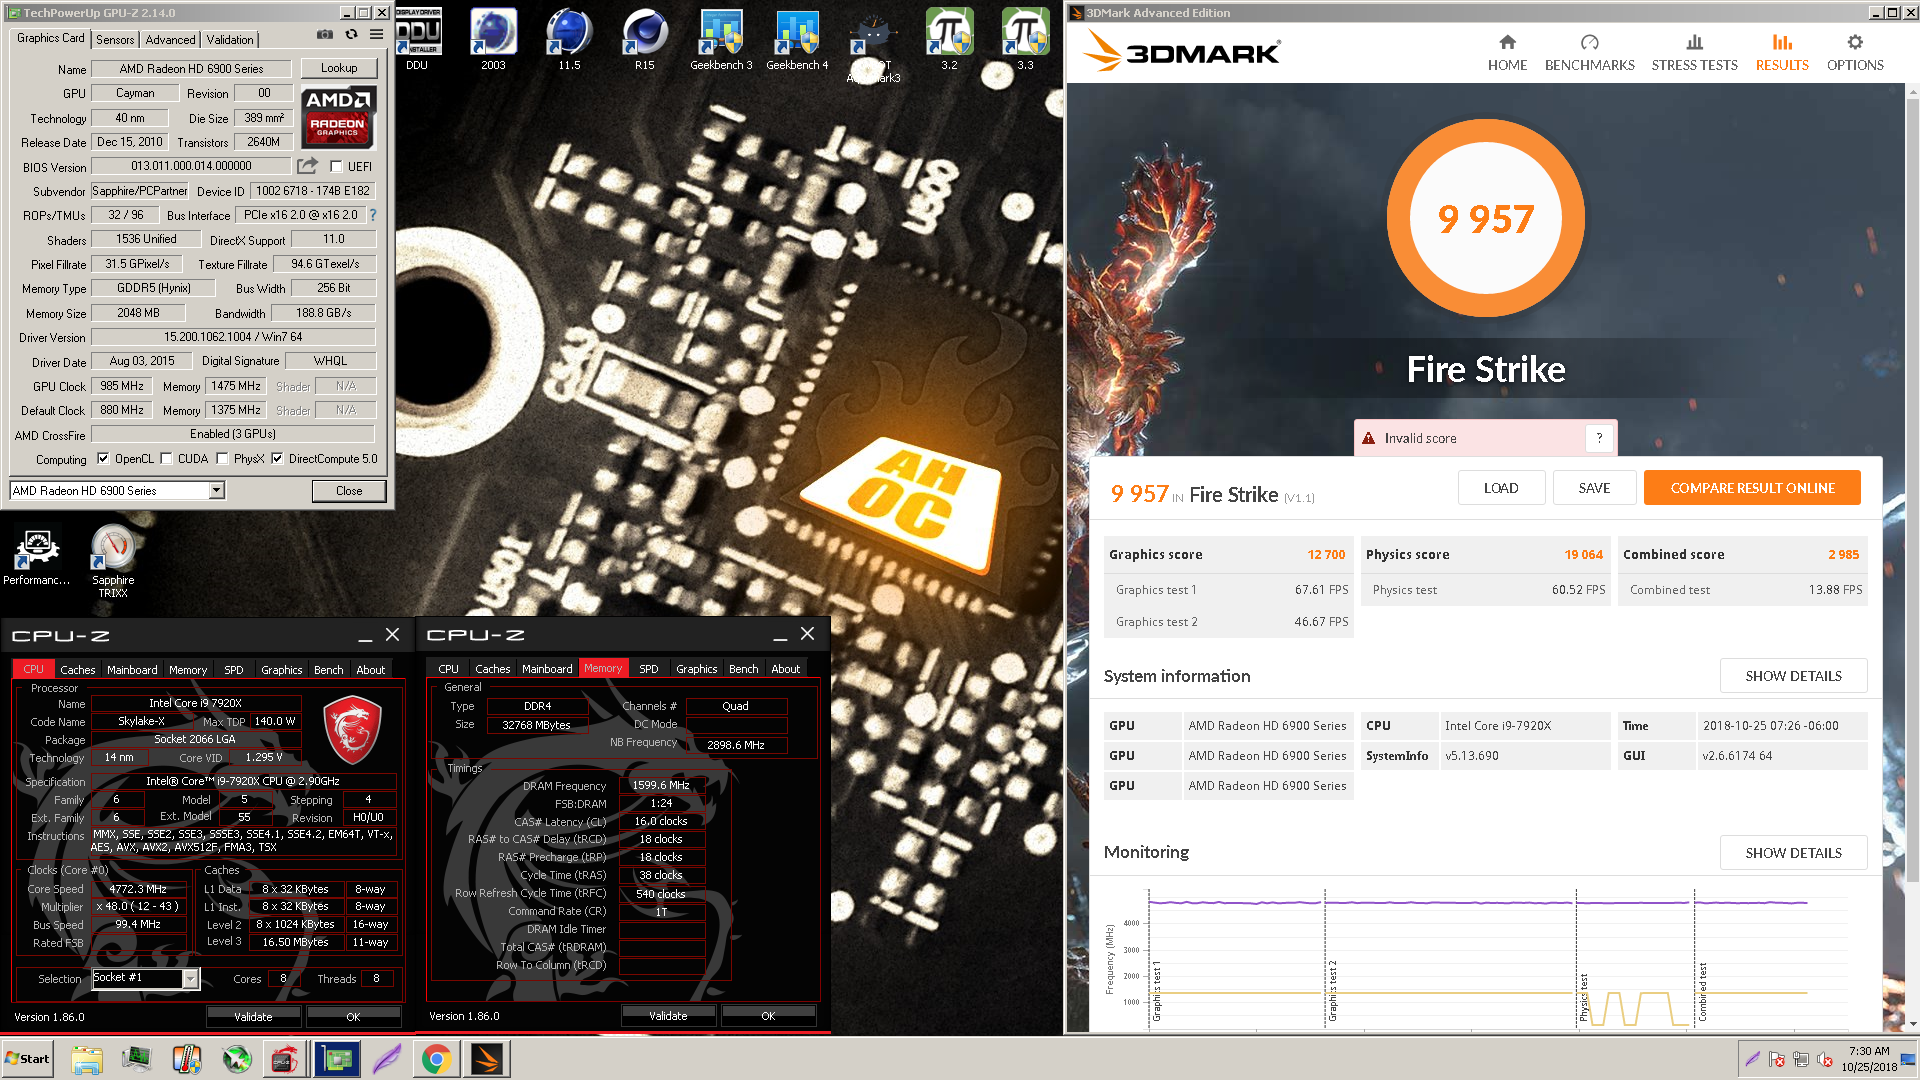Go to 3DMark HOME
The image size is (1920, 1080).
1507,53
